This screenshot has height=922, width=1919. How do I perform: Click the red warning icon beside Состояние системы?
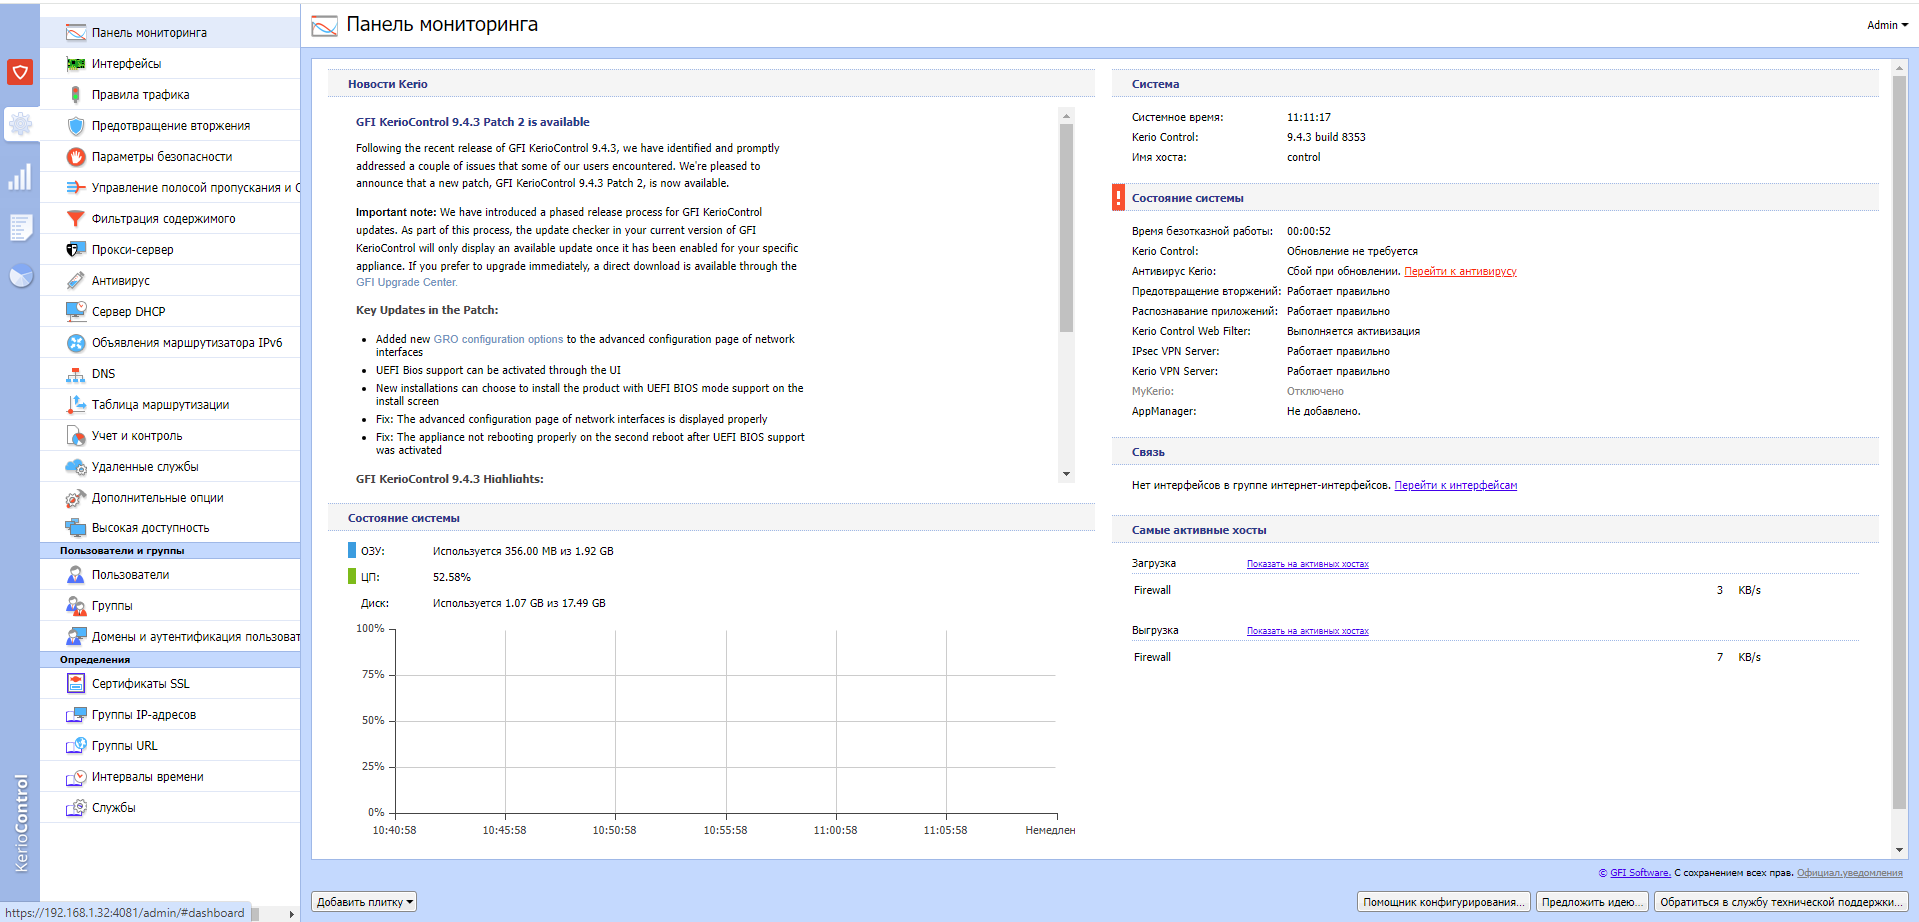pyautogui.click(x=1118, y=198)
